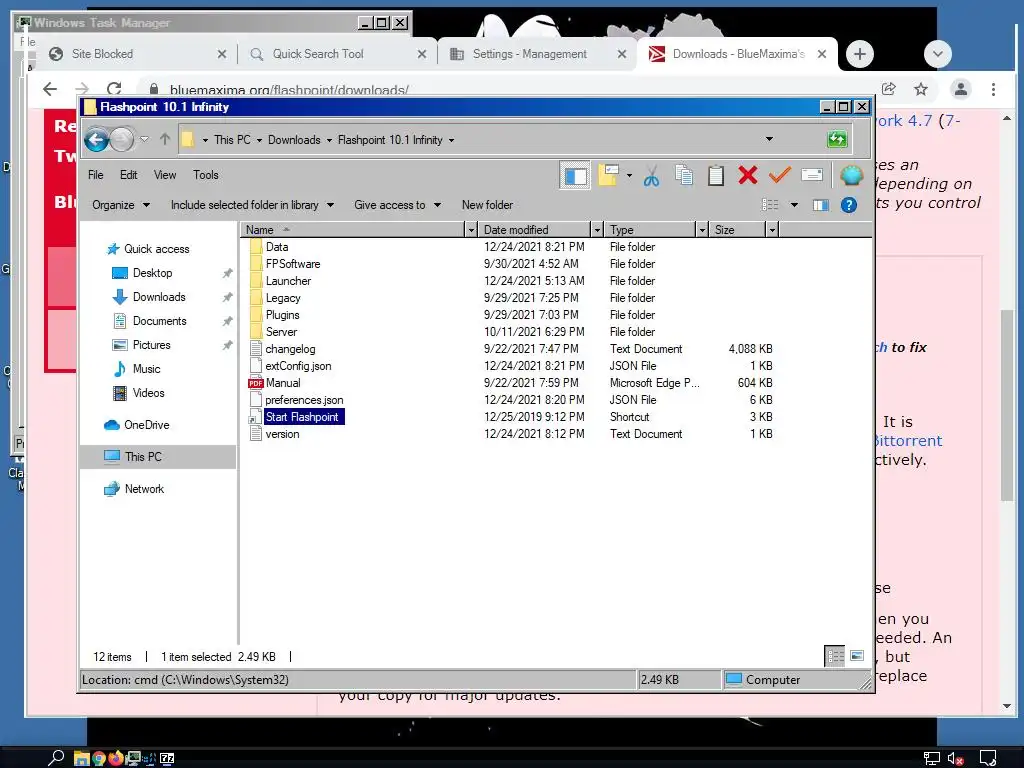
Task: Open the Give access to dropdown
Action: click(x=397, y=205)
